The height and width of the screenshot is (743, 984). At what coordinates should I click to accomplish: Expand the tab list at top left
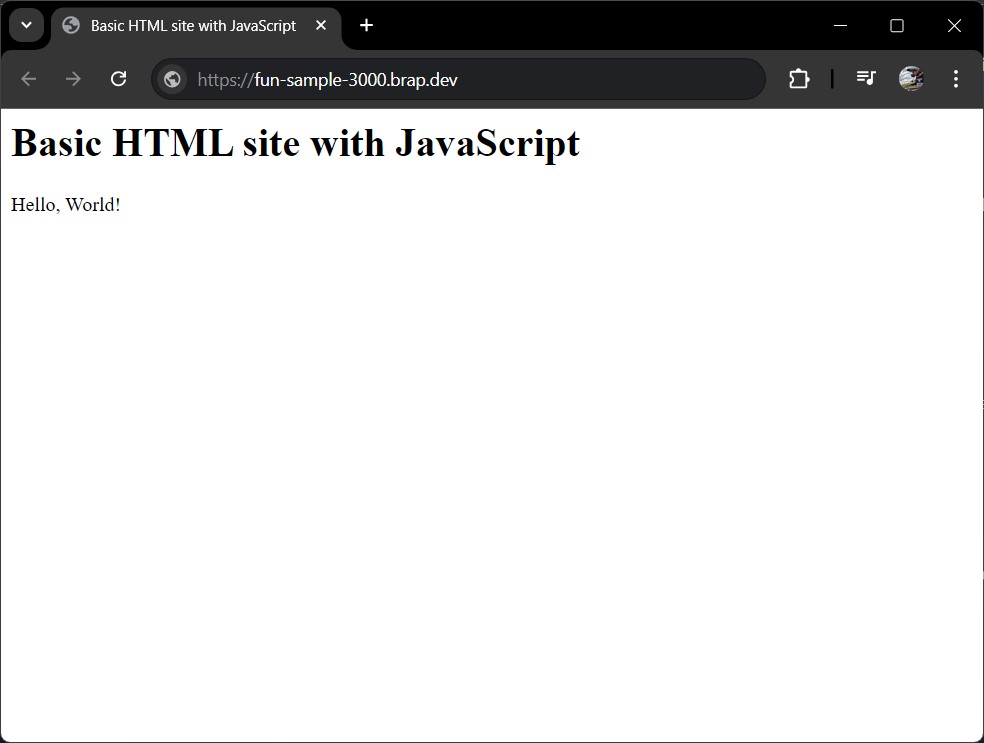tap(26, 25)
